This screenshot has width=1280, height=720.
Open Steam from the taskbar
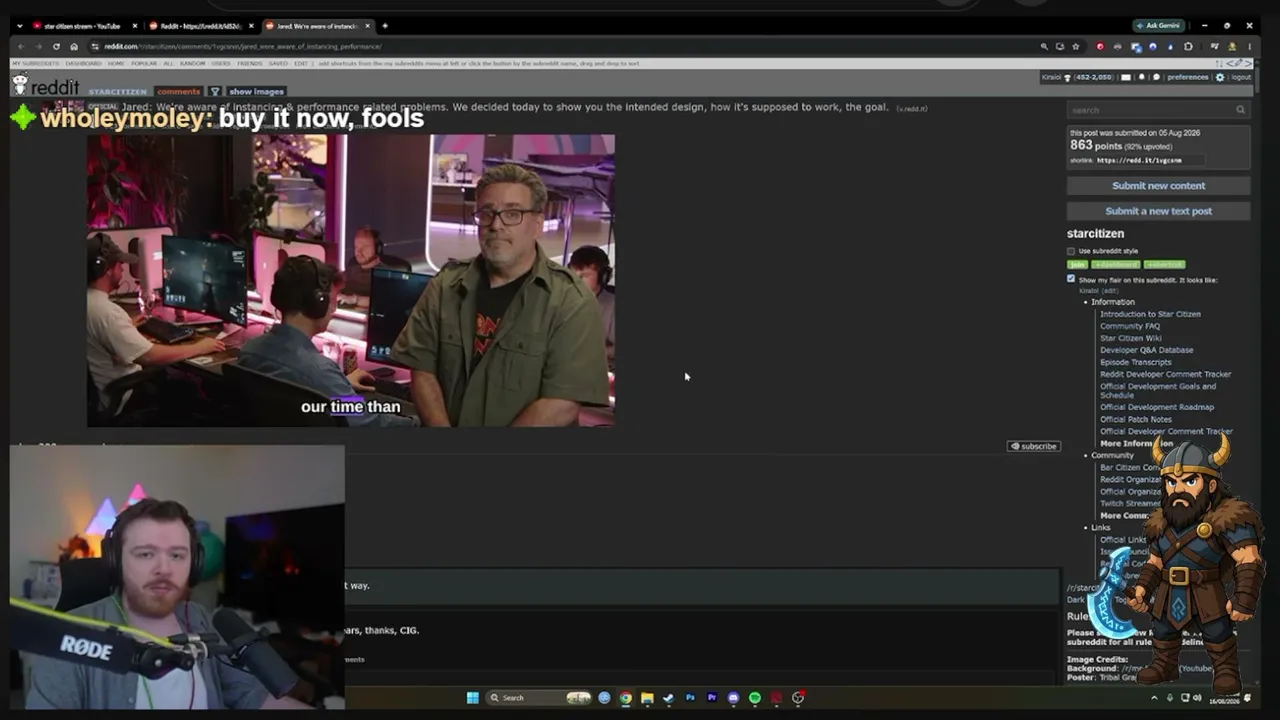[668, 698]
